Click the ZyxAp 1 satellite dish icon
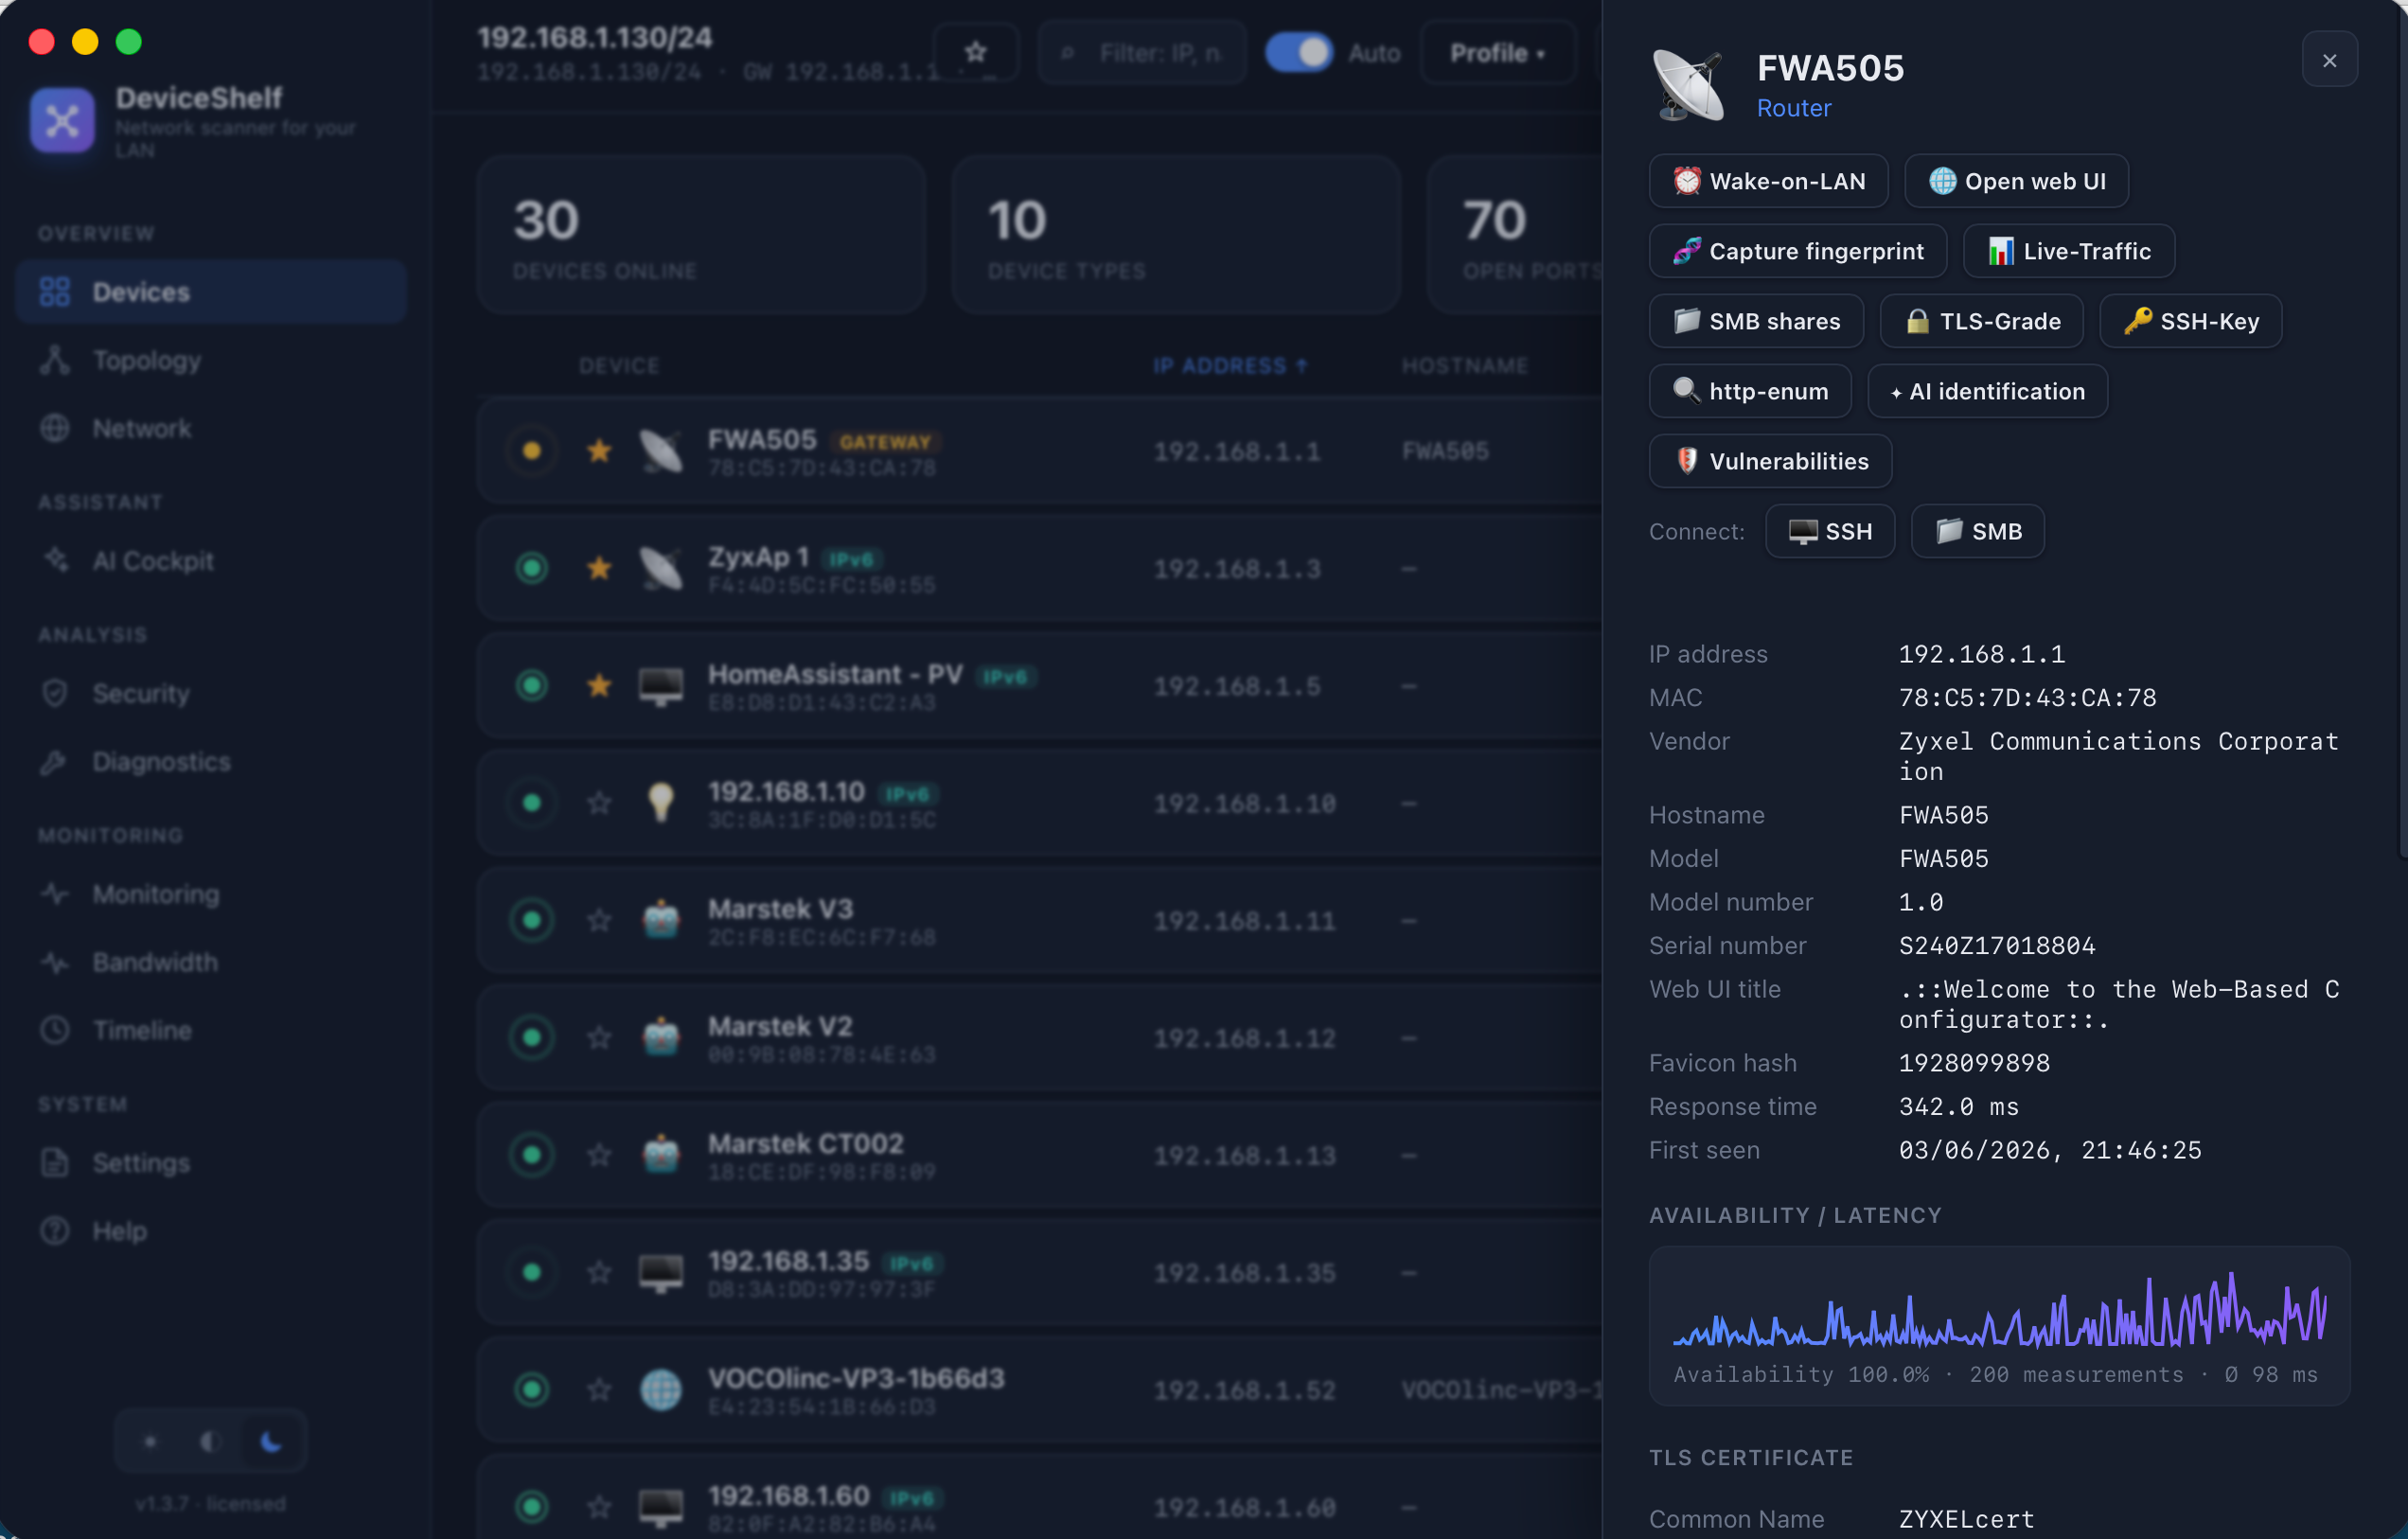The width and height of the screenshot is (2408, 1539). coord(661,568)
